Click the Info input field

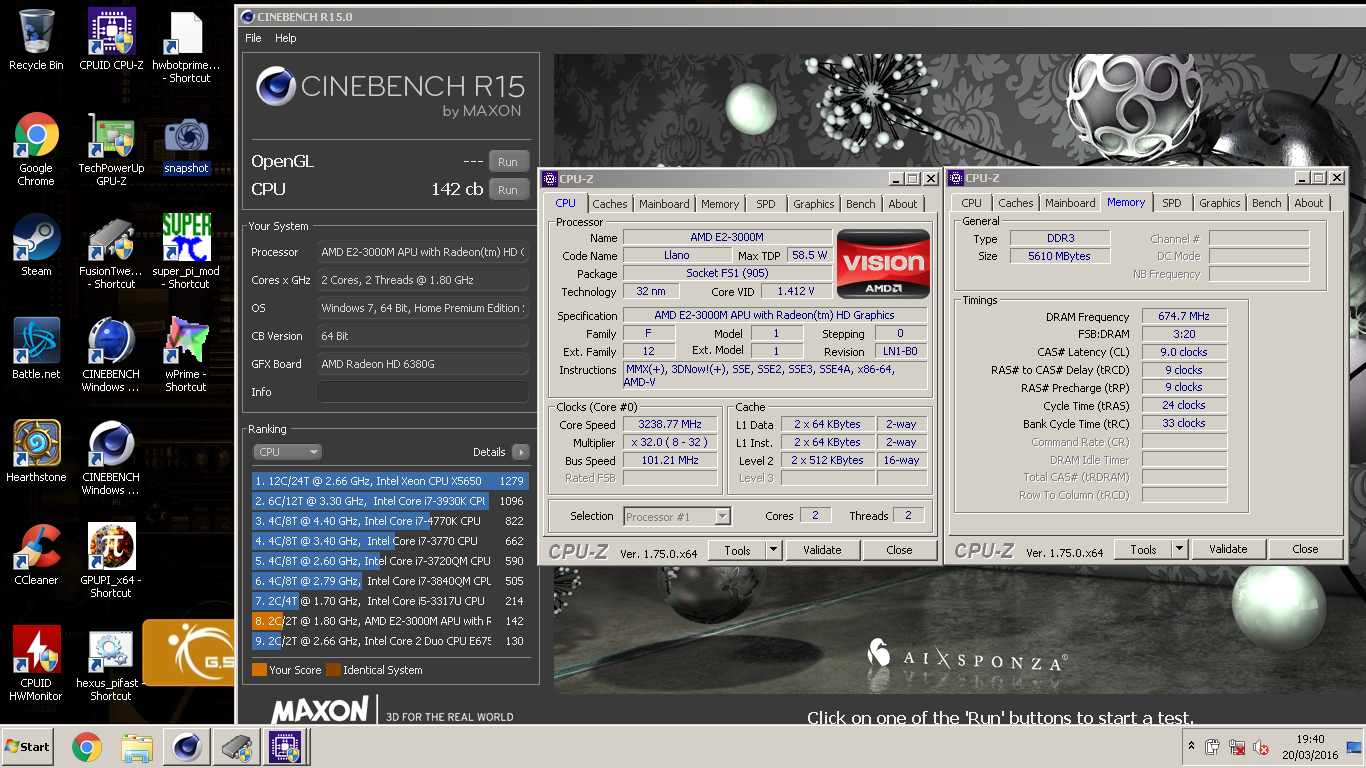pyautogui.click(x=422, y=392)
